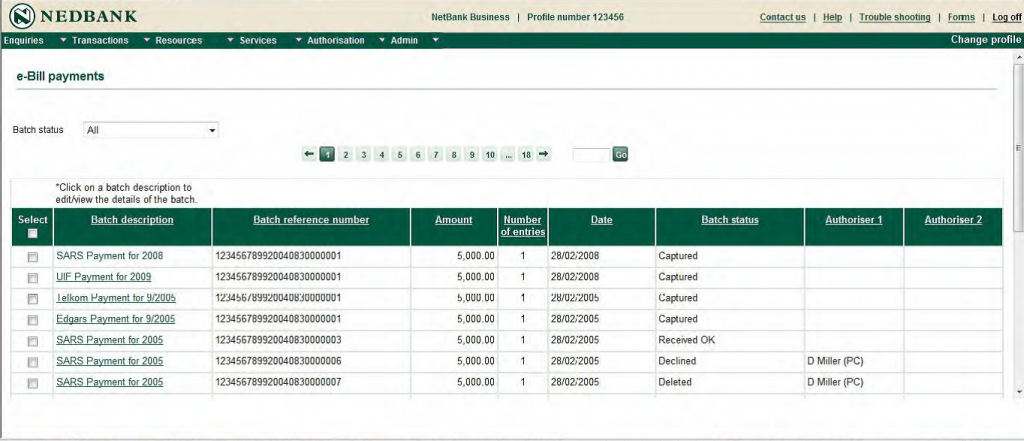Screen dimensions: 1024x441
Task: Click the pagination ellipsis button
Action: tap(508, 155)
